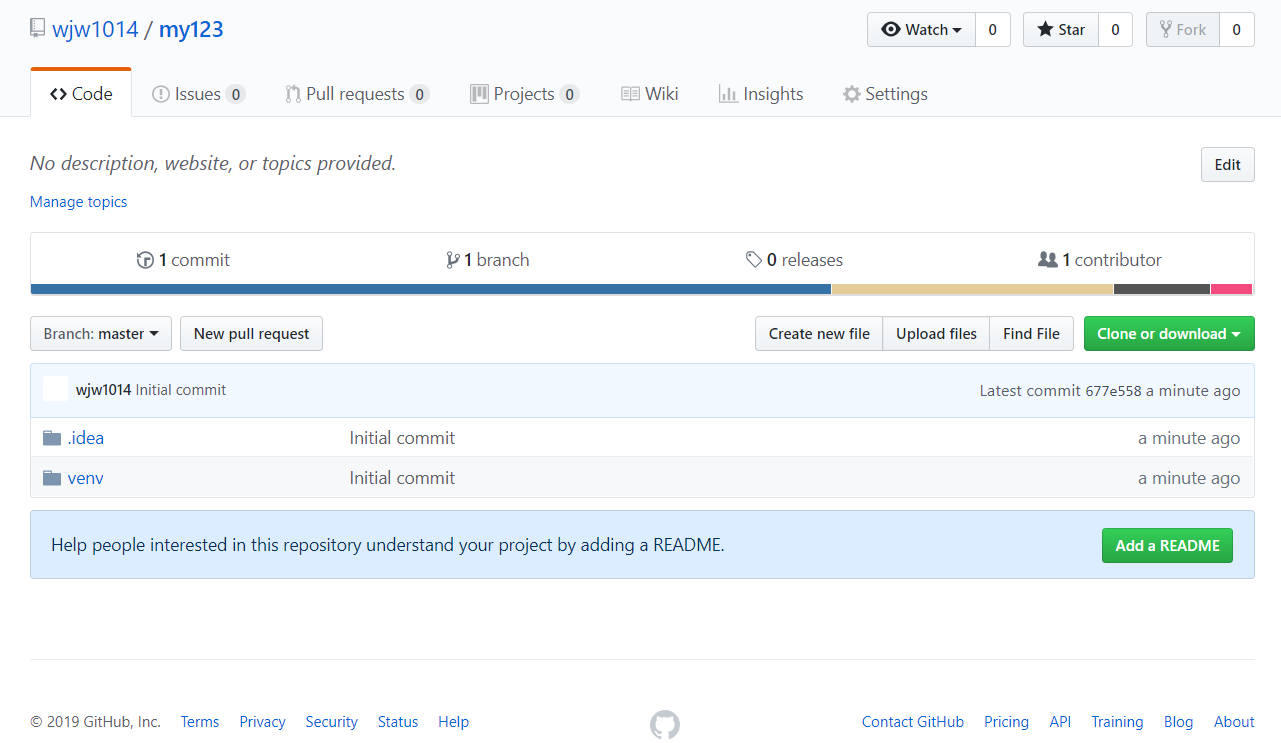Screen dimensions: 1281x743
Task: Click the commit history clock icon
Action: (x=145, y=260)
